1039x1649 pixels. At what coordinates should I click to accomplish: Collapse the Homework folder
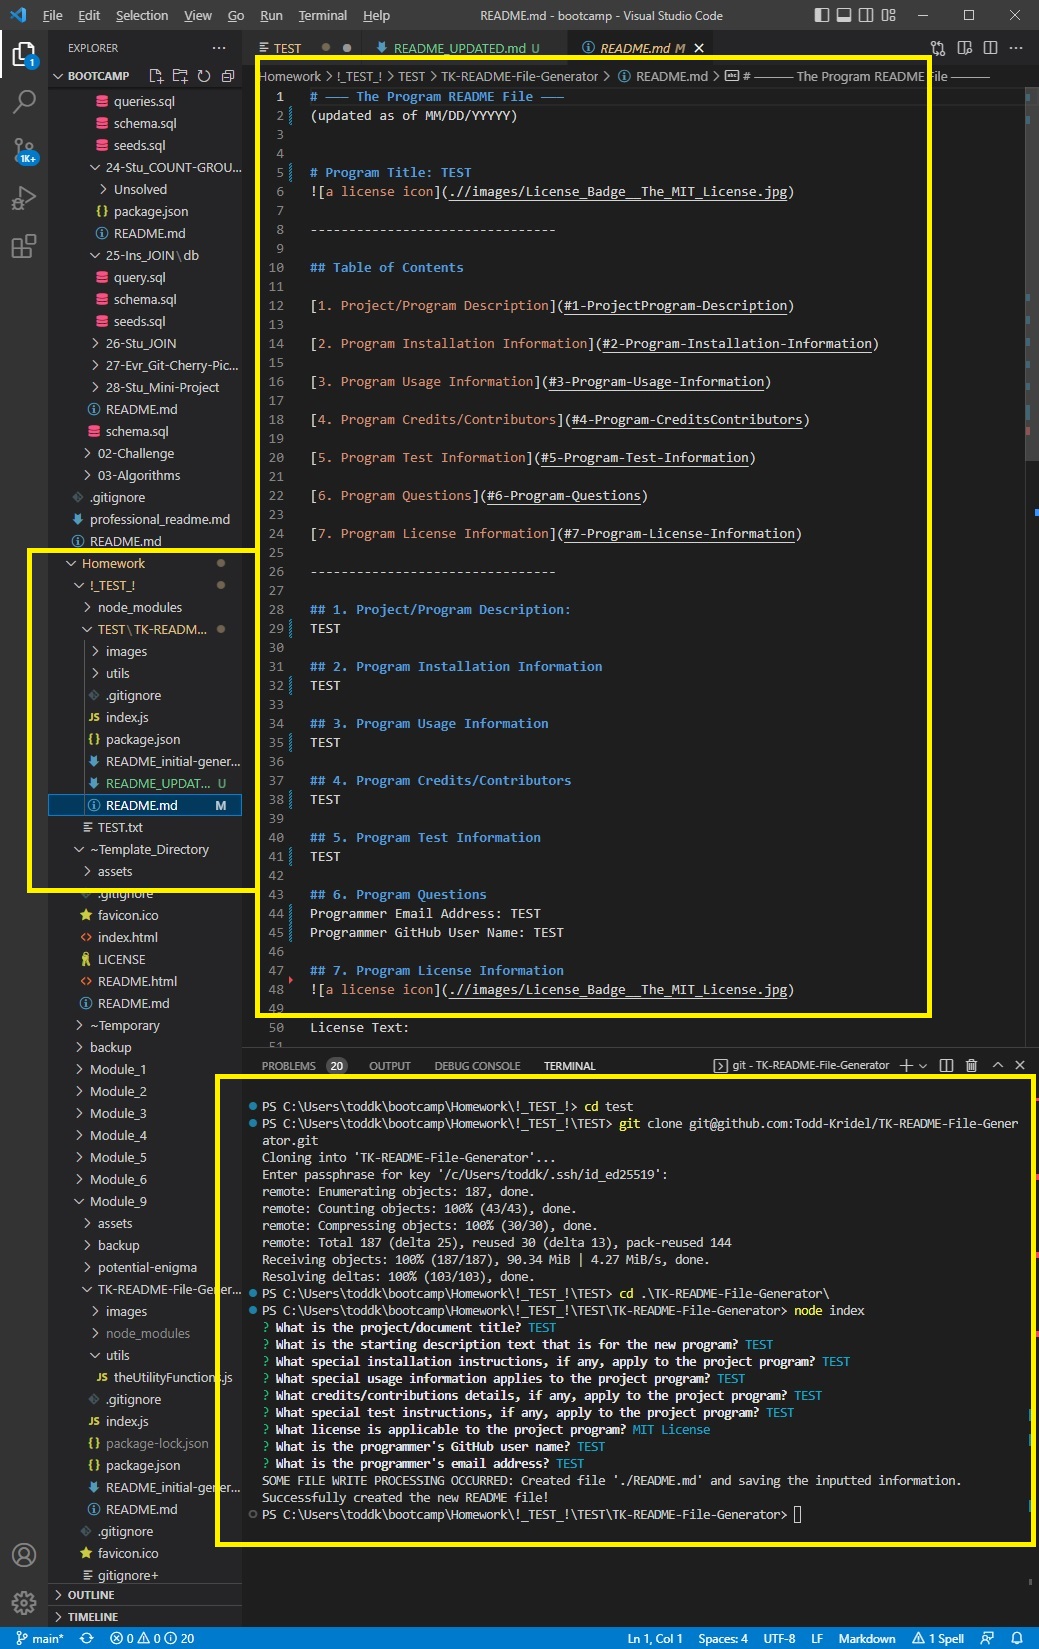[x=145, y=563]
